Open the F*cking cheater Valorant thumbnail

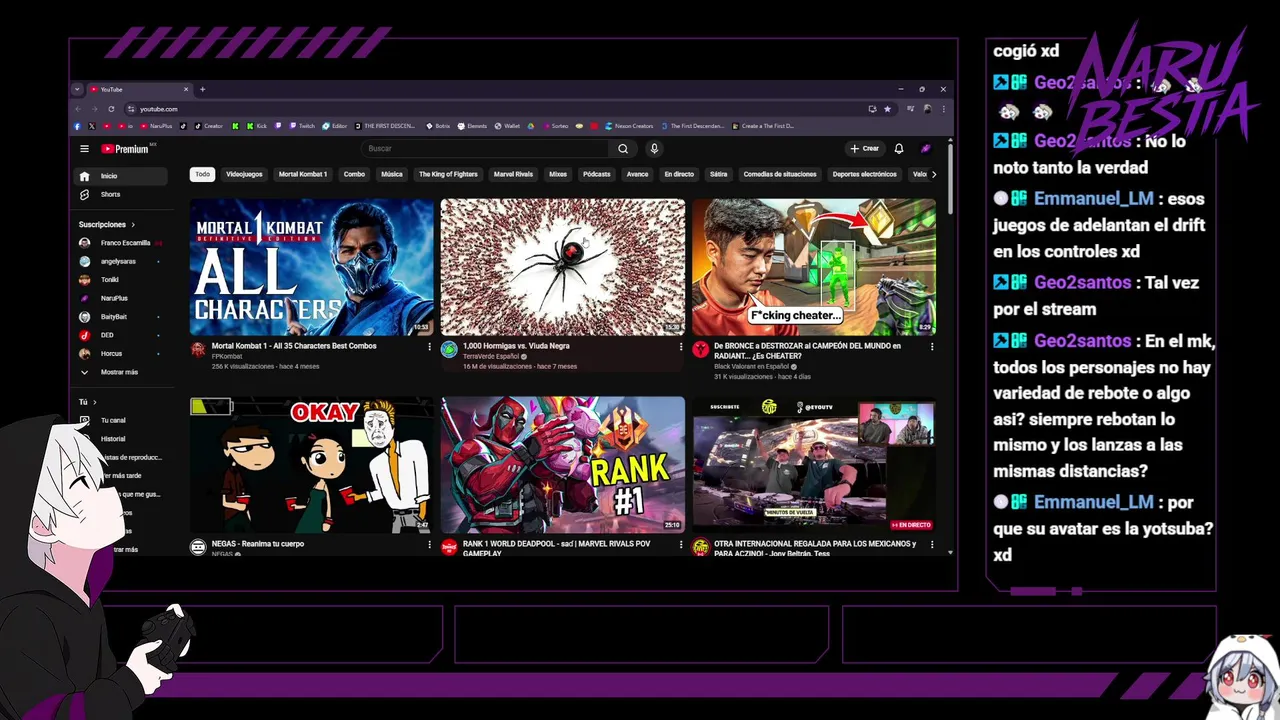point(814,267)
